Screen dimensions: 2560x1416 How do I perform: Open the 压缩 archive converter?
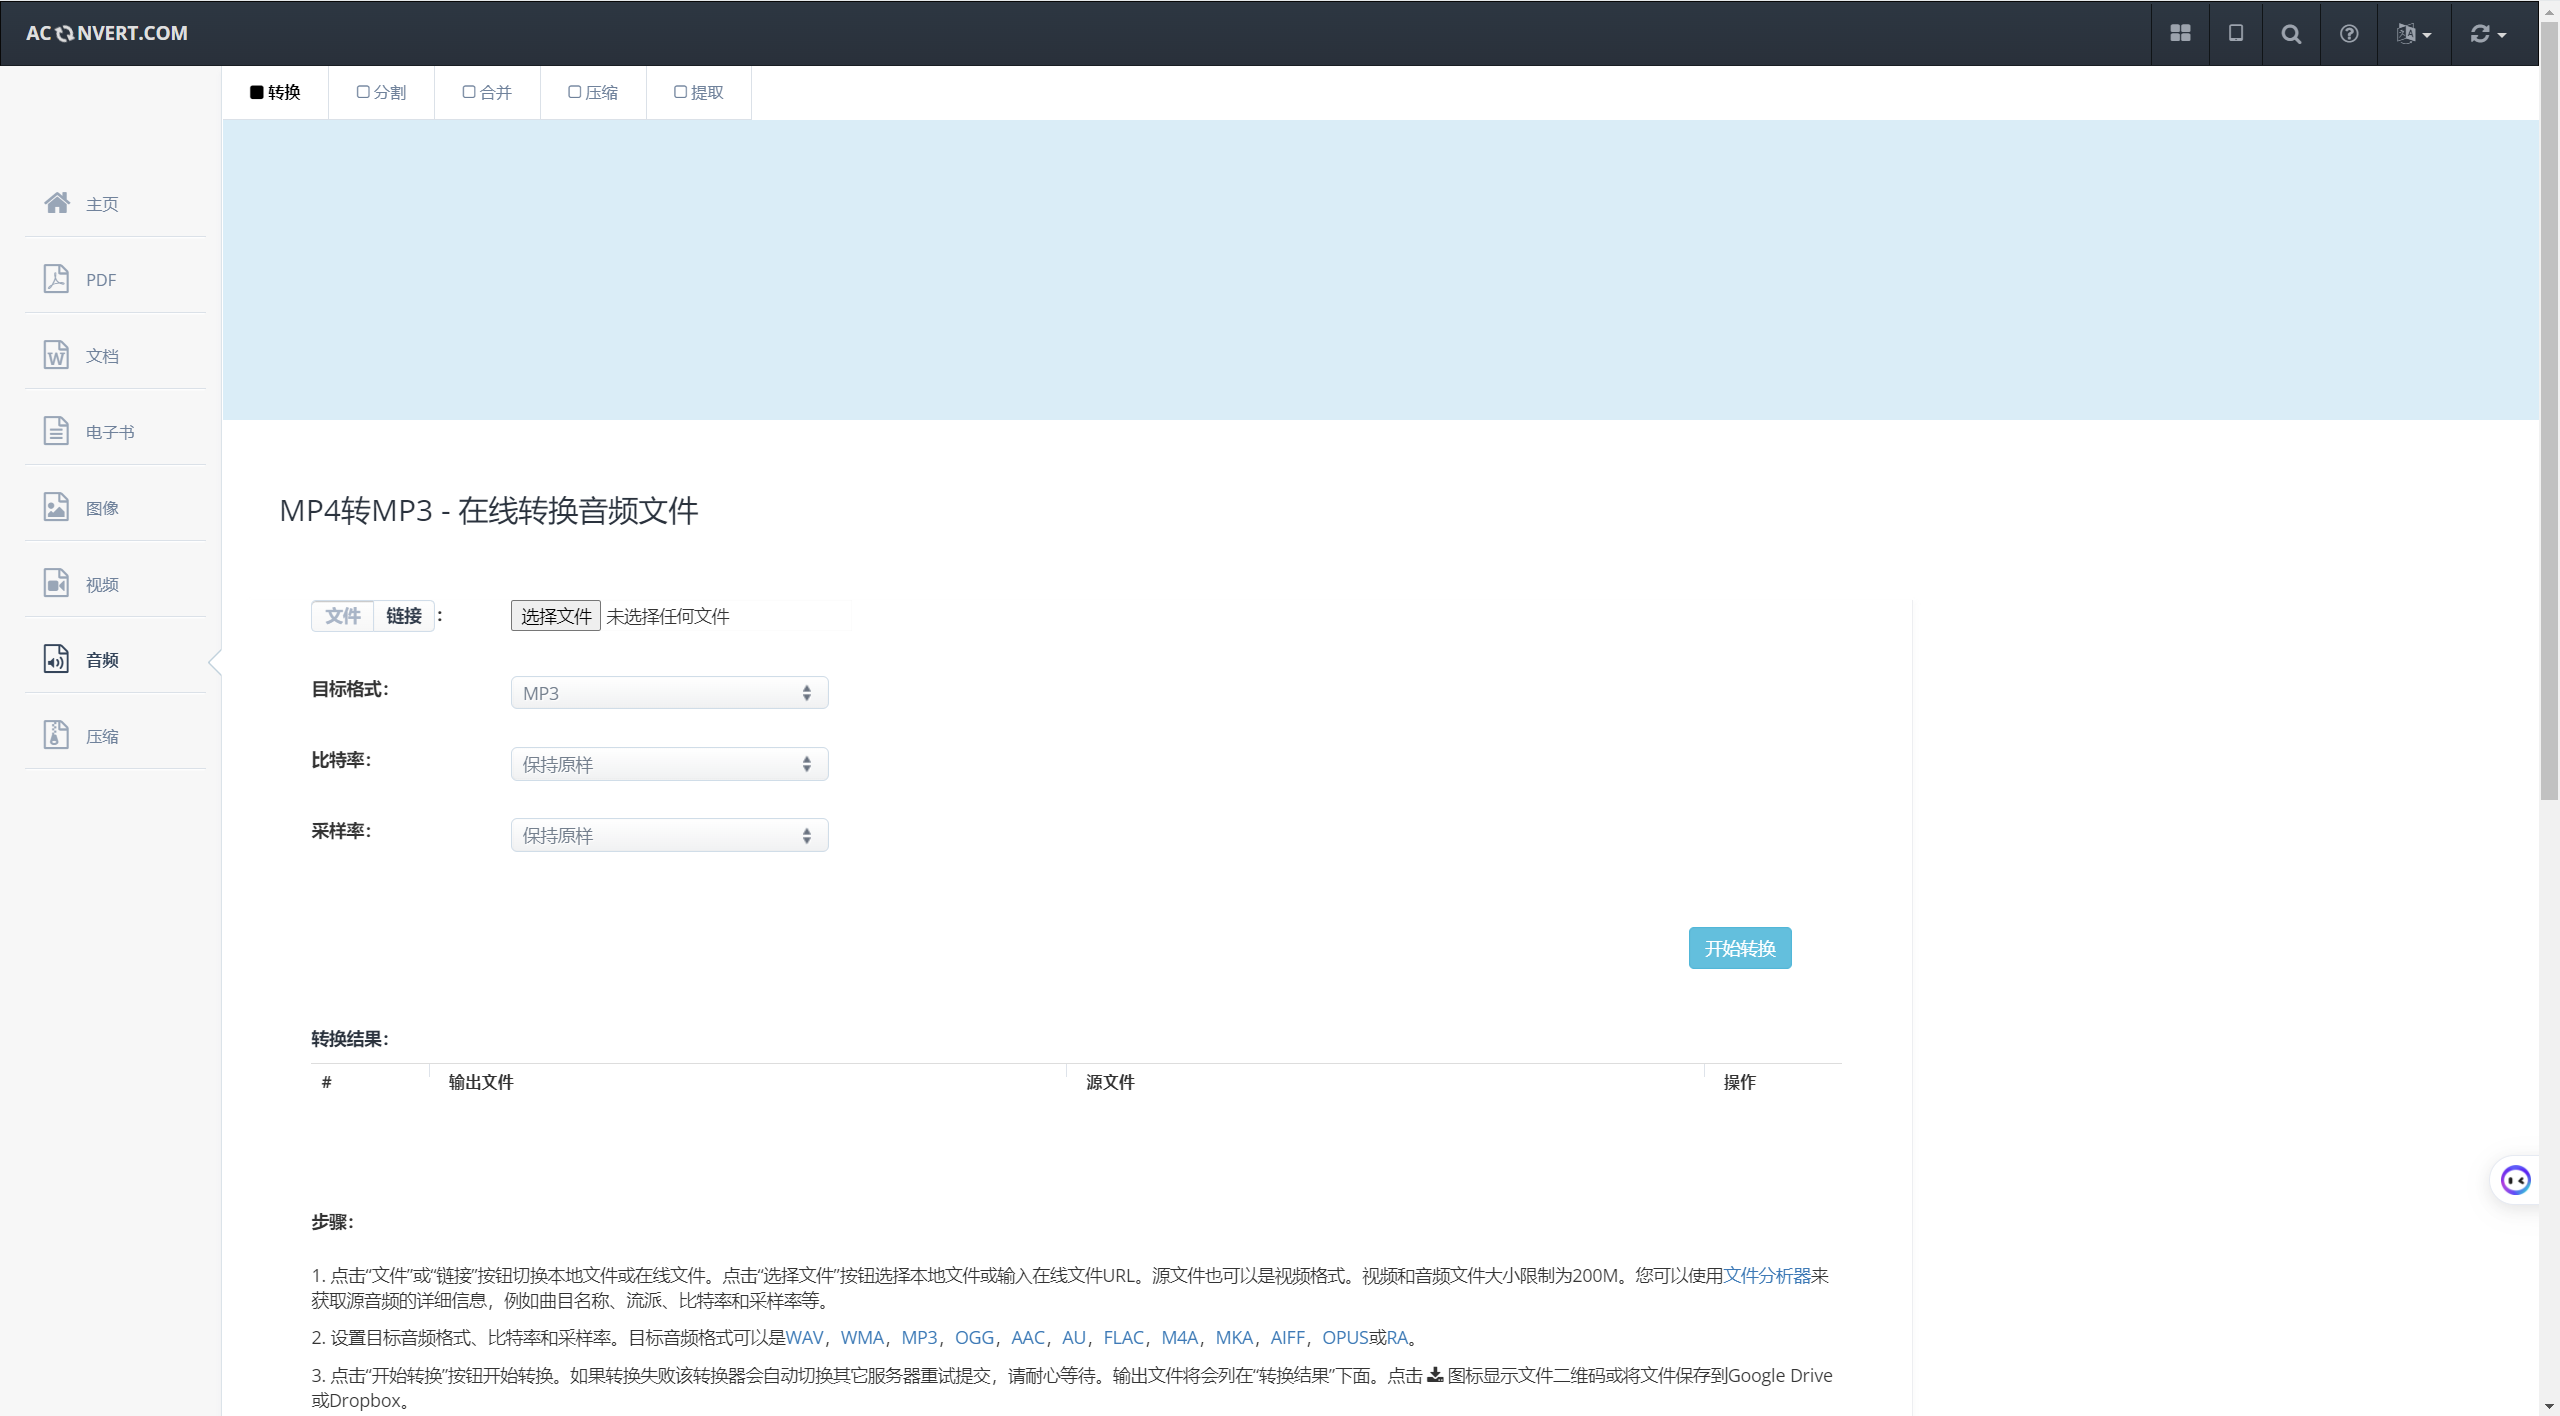coord(115,735)
